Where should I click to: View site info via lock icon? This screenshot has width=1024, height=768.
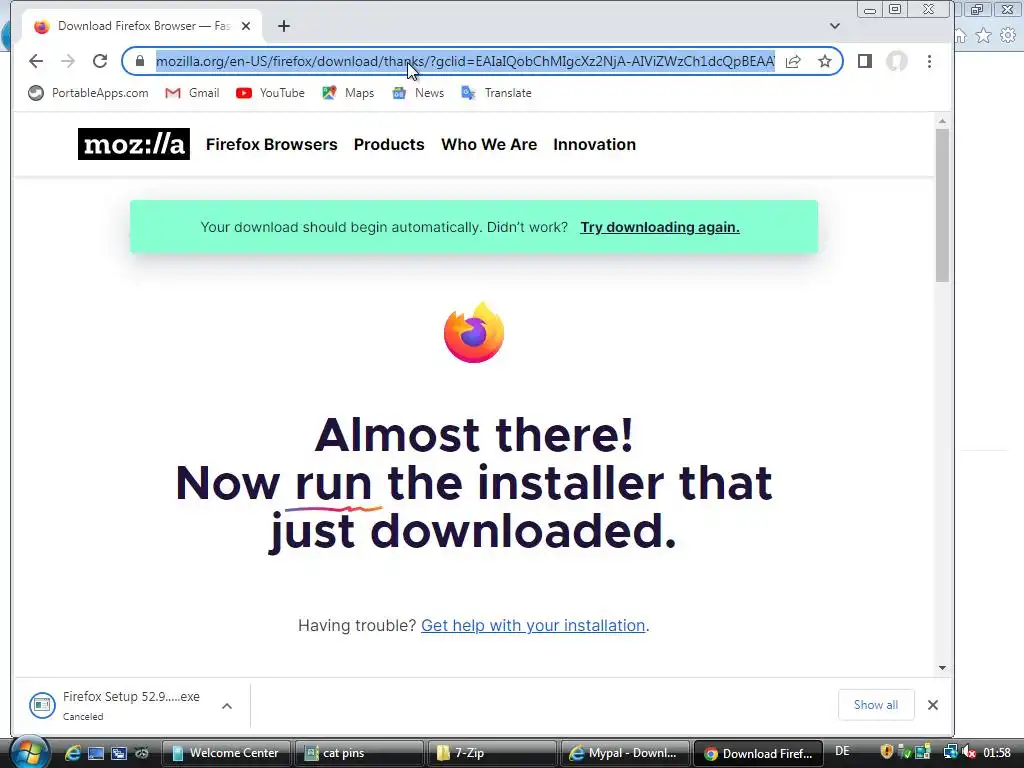click(x=140, y=61)
